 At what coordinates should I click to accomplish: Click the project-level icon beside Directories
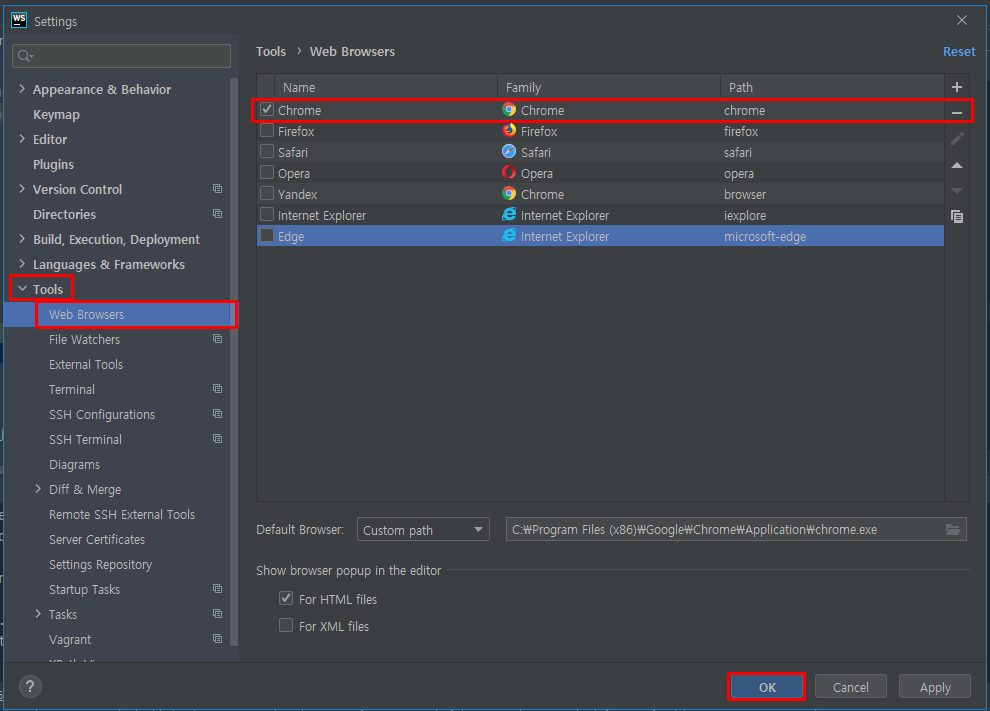[x=217, y=213]
